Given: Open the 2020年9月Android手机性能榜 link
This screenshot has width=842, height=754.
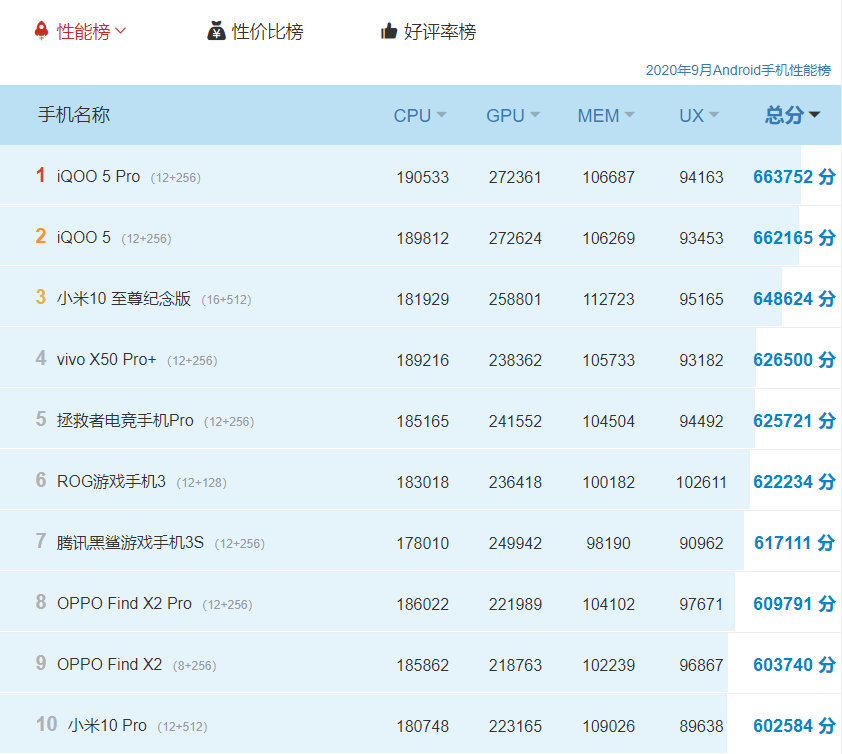Looking at the screenshot, I should tap(738, 70).
